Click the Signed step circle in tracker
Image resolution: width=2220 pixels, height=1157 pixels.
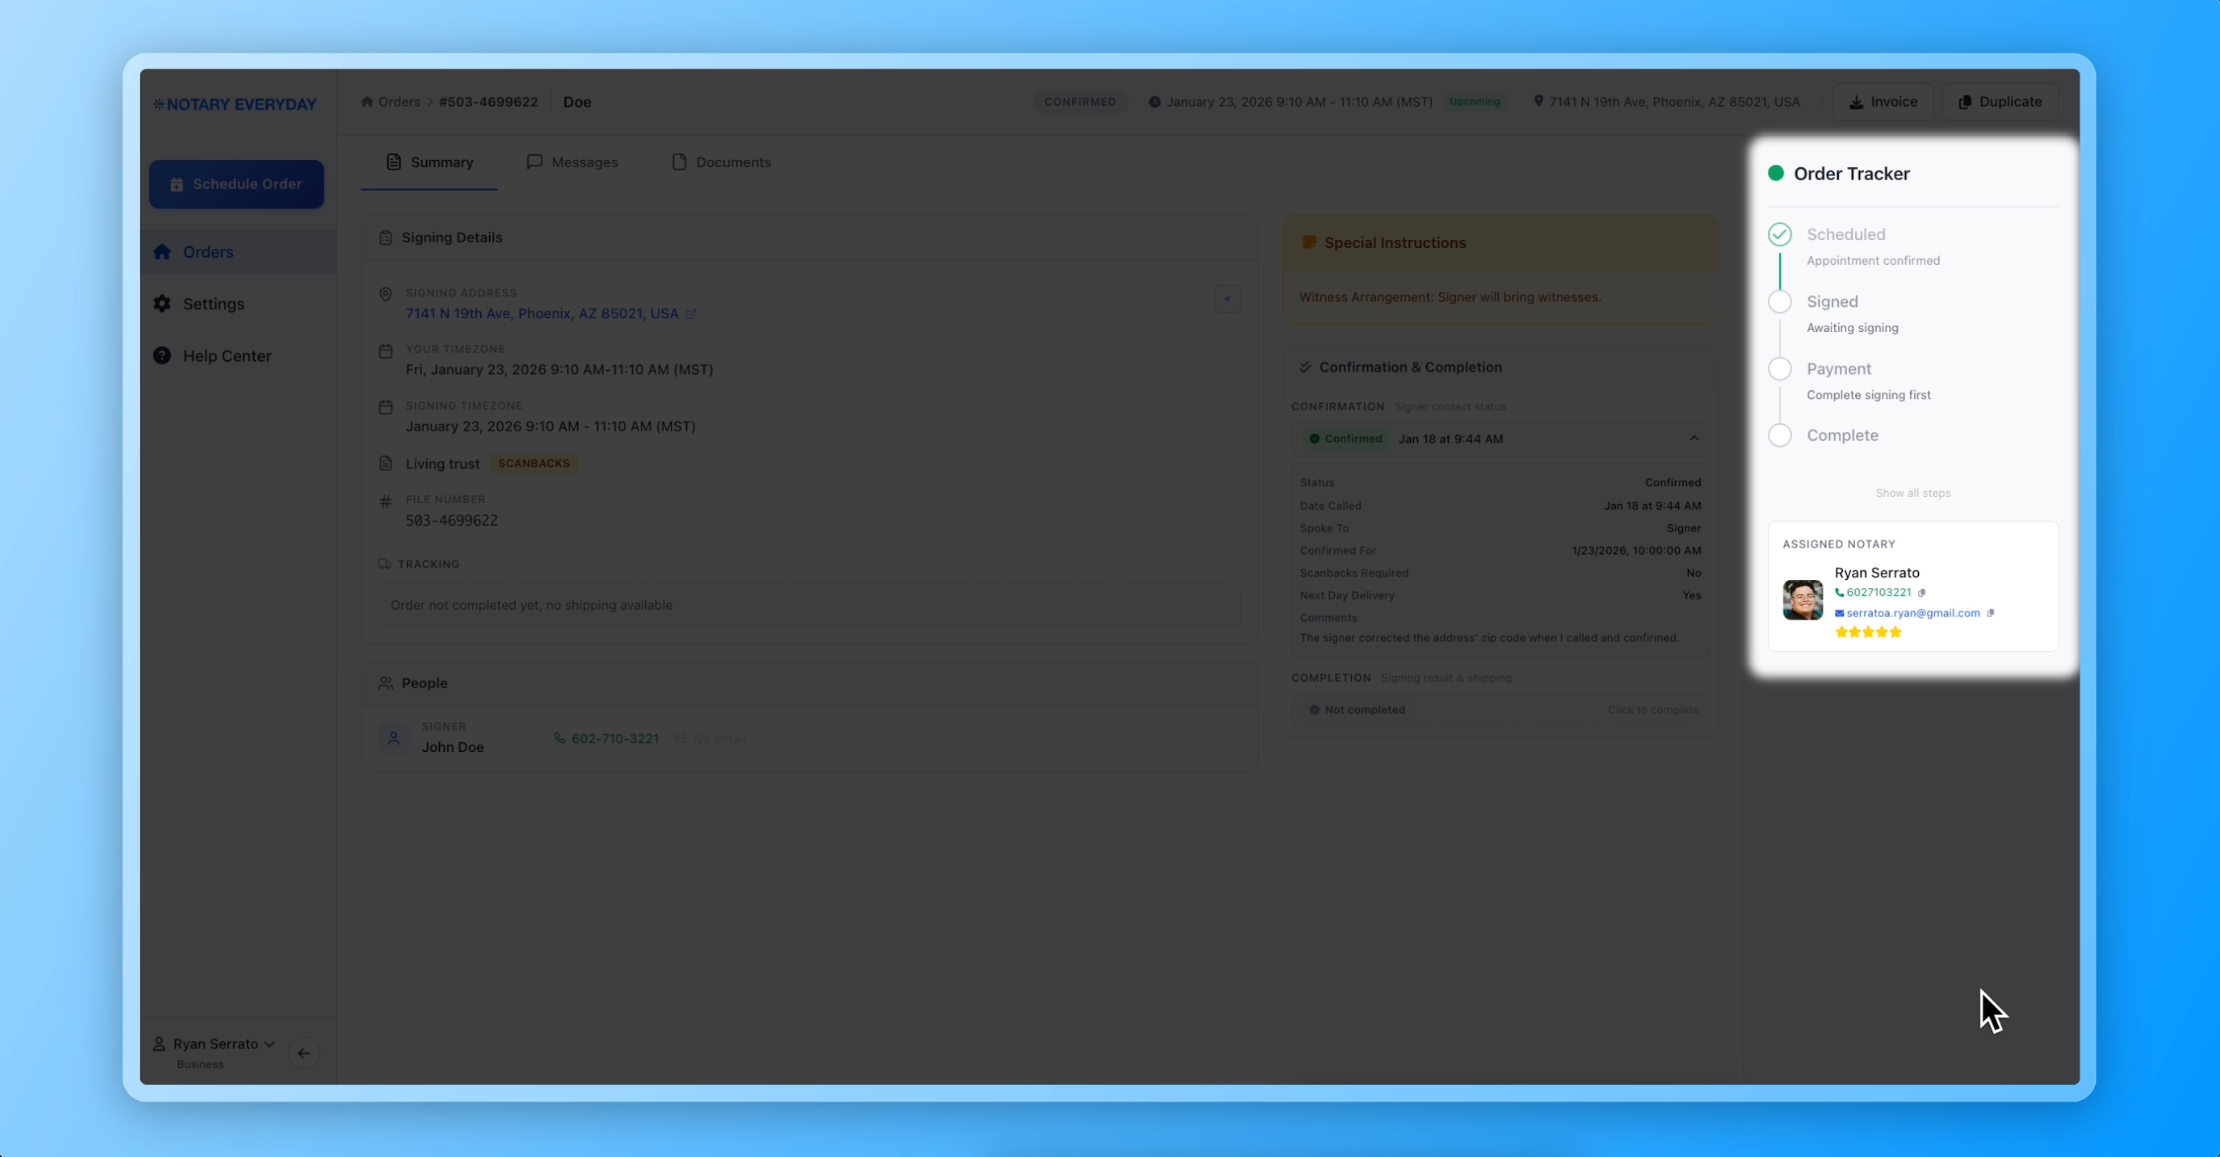click(x=1779, y=302)
